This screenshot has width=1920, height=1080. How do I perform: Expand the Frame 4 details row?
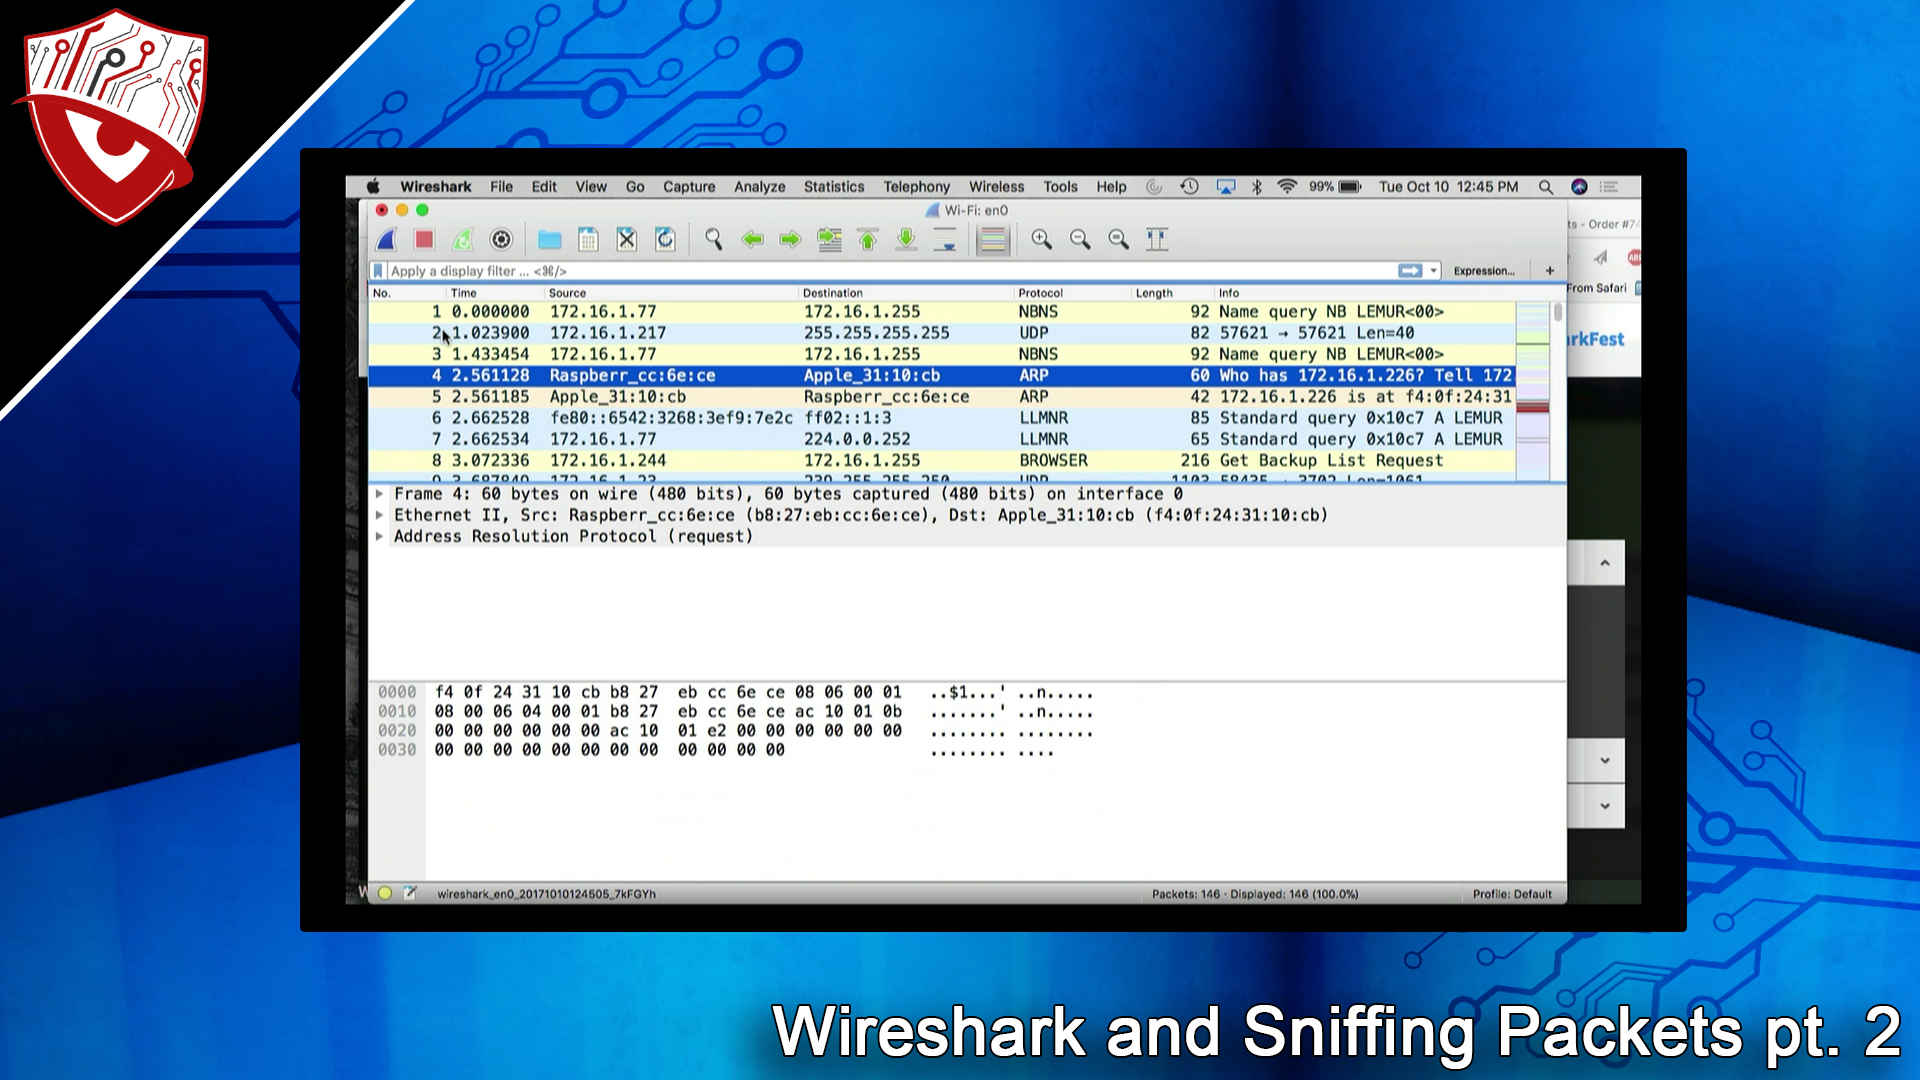[x=379, y=494]
